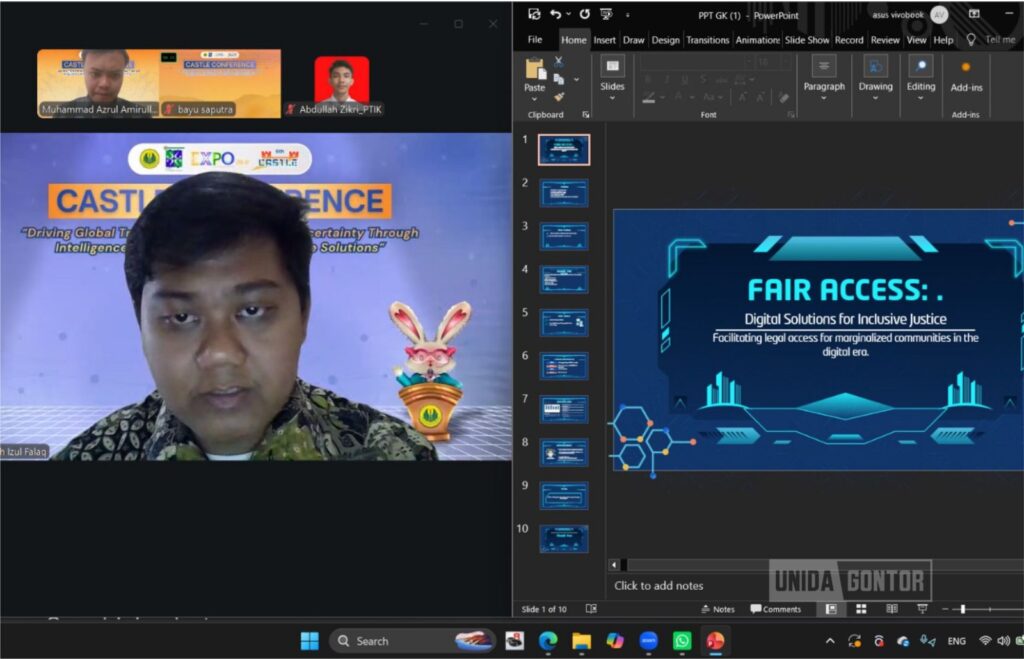Viewport: 1024px width, 659px height.
Task: Click the 'Digital Solutions for Inclusive Justice' subtitle
Action: click(845, 319)
